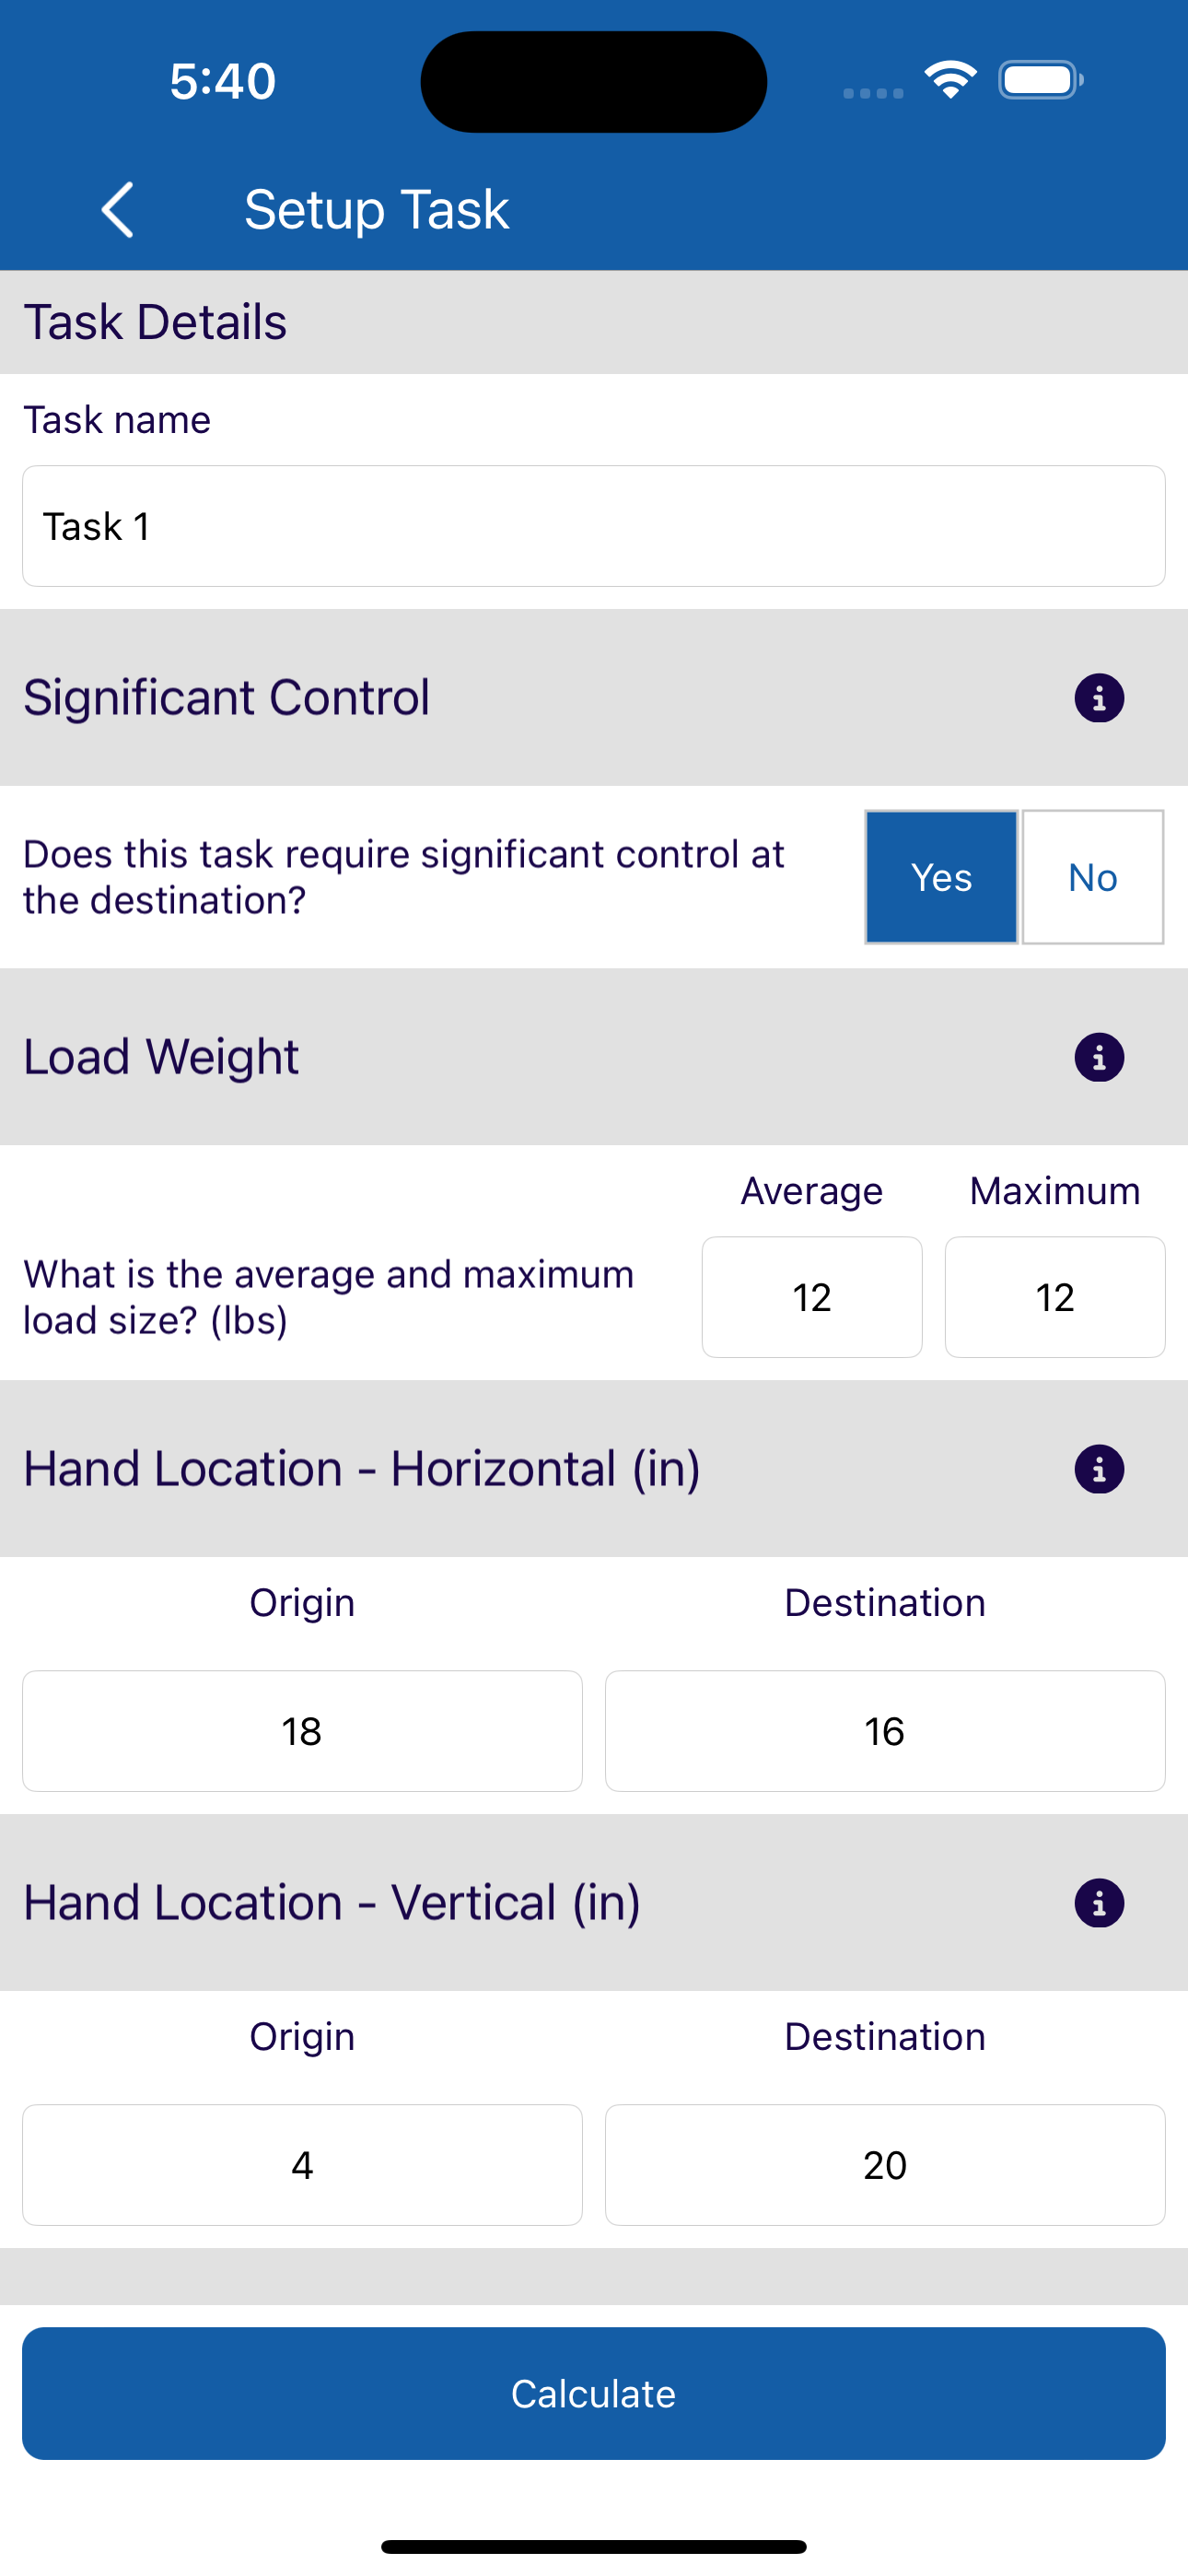The height and width of the screenshot is (2576, 1188).
Task: Edit vertical Origin field showing 4
Action: 302,2165
